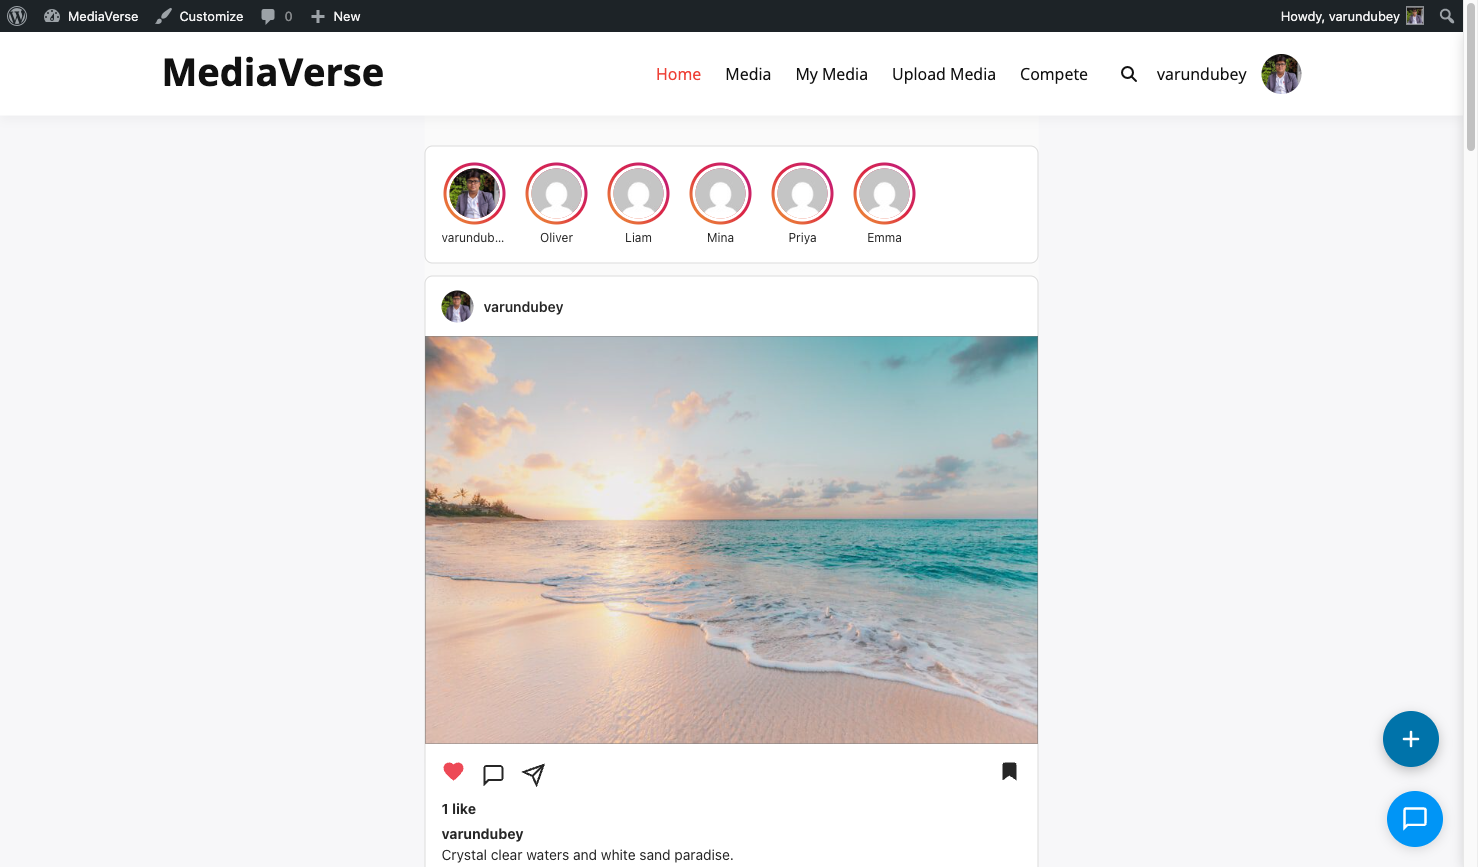The image size is (1478, 867).
Task: Create a new post with the floating plus button
Action: point(1410,739)
